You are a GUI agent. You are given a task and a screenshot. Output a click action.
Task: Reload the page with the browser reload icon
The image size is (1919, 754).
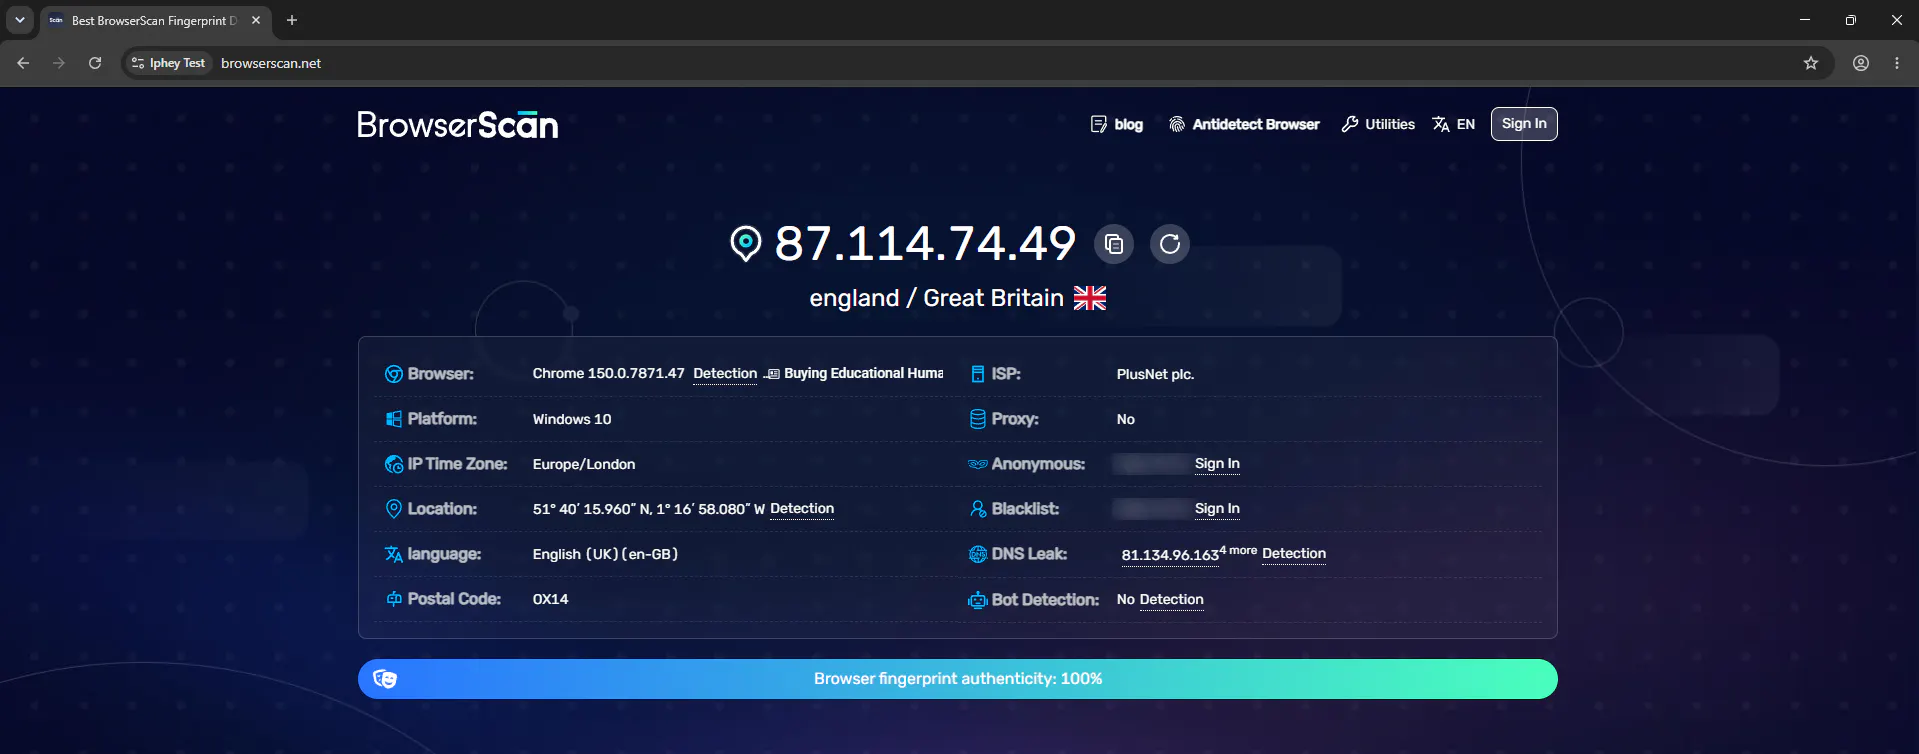95,63
